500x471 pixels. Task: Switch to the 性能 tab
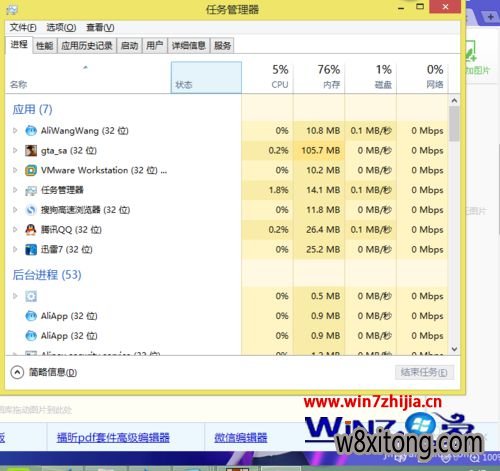(45, 45)
